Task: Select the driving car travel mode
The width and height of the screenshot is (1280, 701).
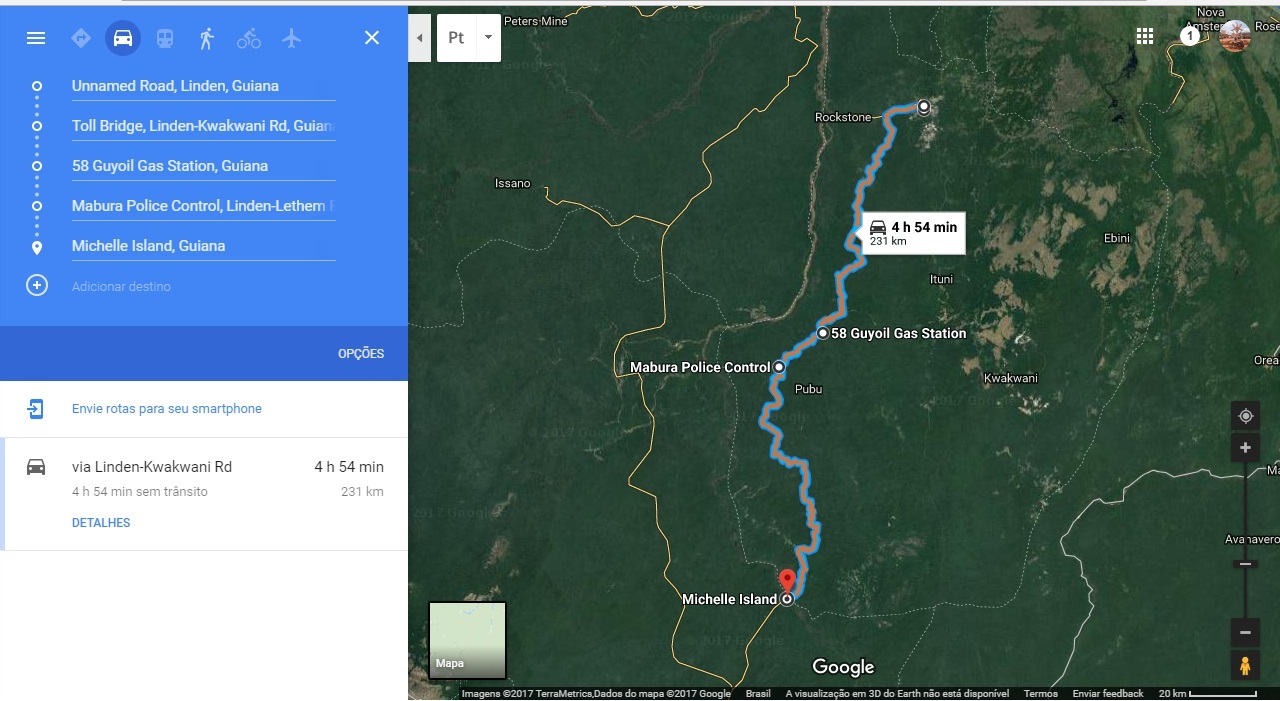Action: [x=123, y=38]
